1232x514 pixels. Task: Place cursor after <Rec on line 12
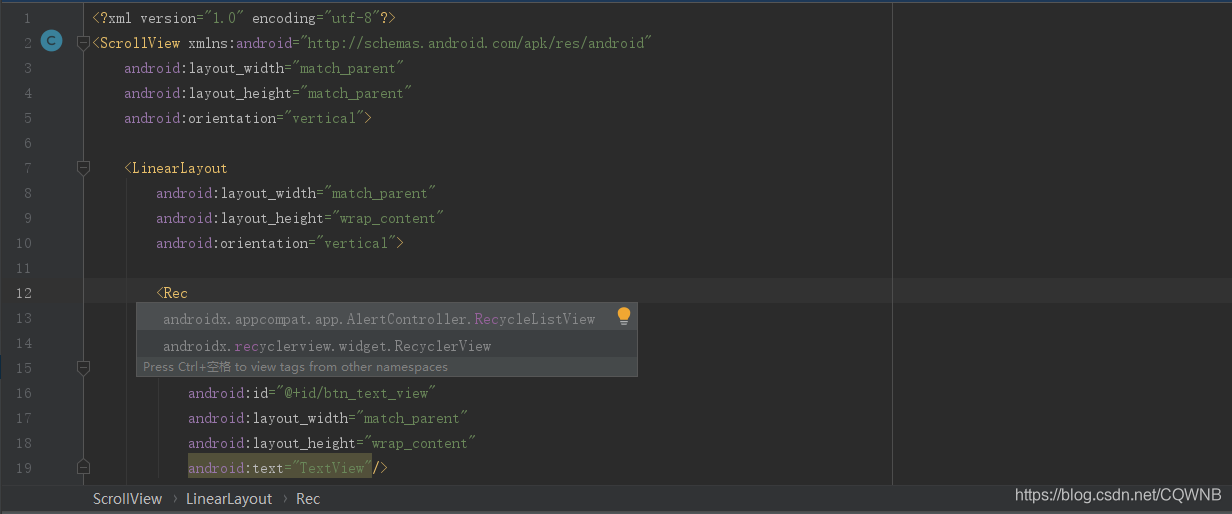[x=188, y=293]
